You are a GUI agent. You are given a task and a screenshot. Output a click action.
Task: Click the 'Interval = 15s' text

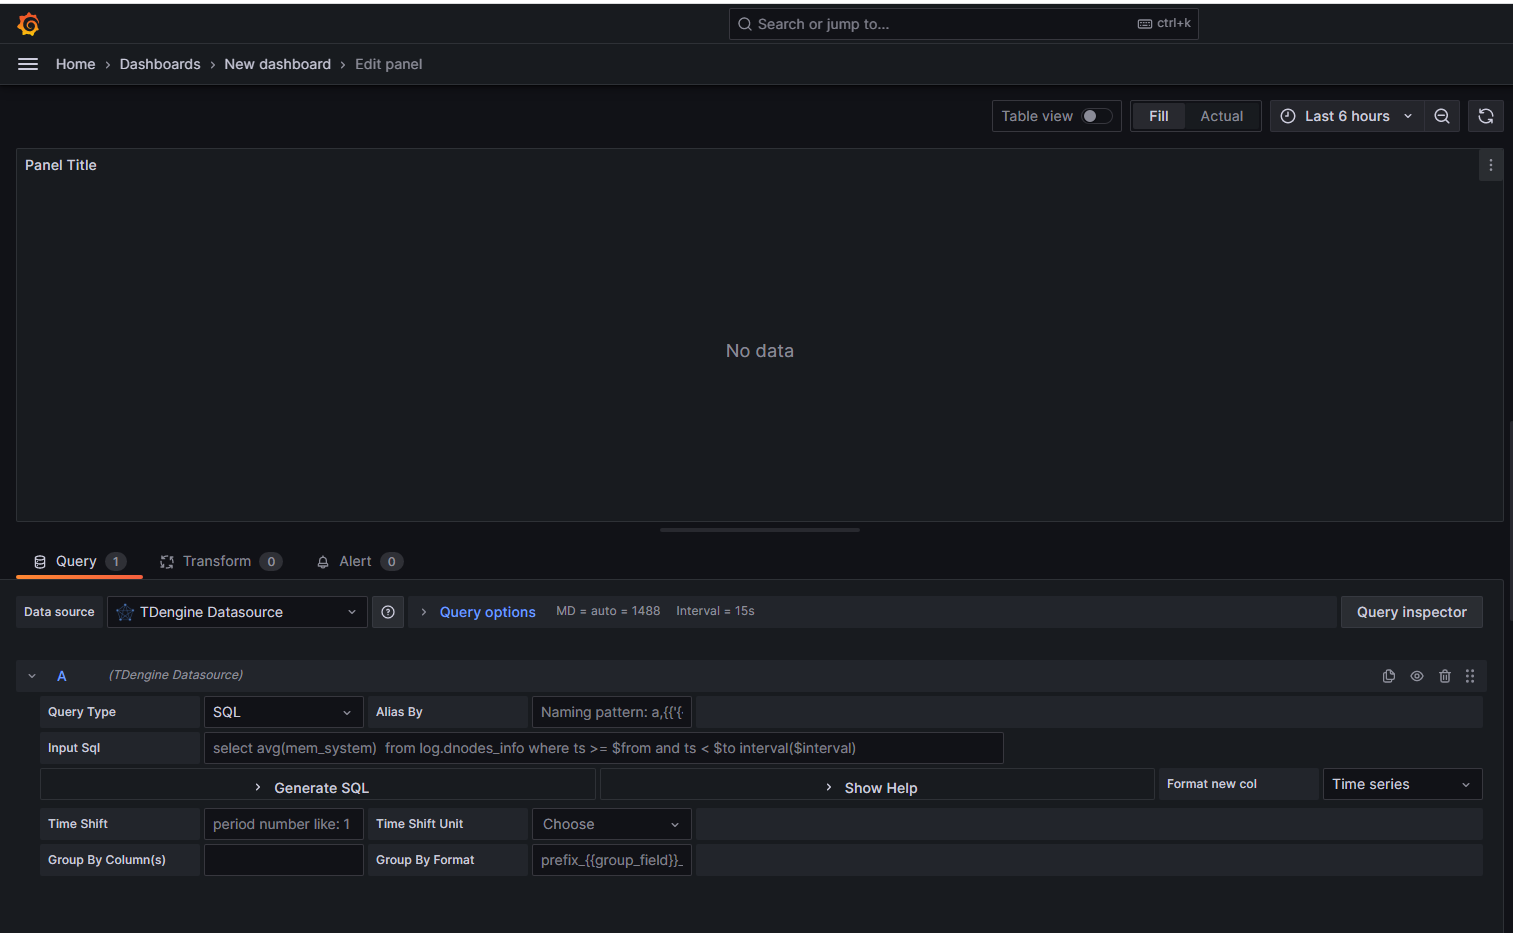[715, 611]
